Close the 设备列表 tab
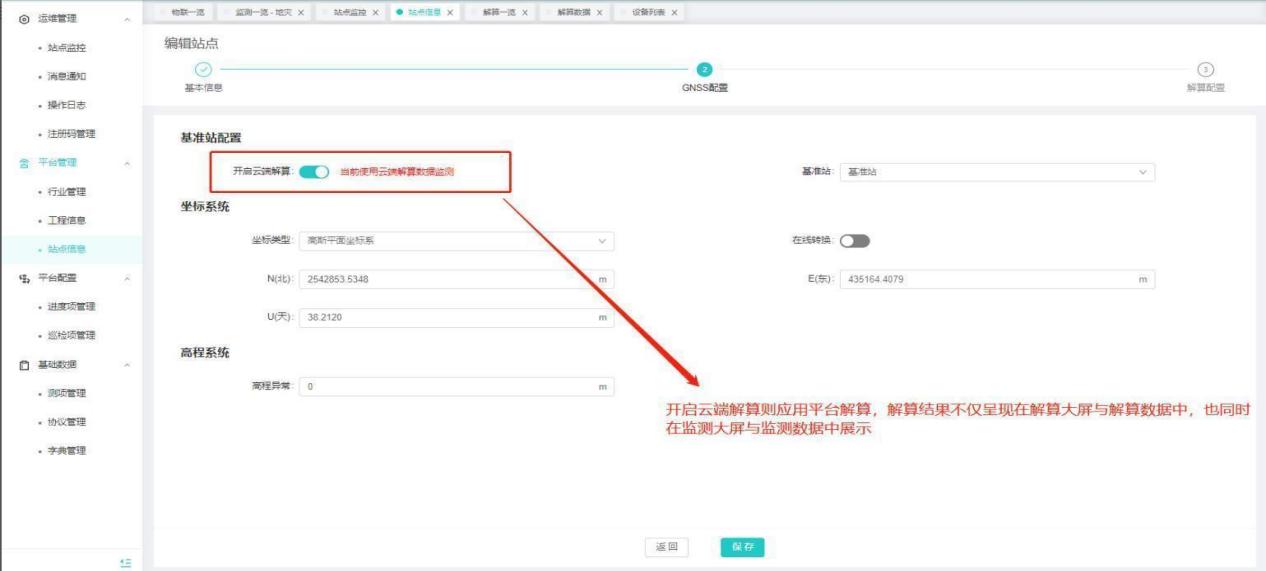Image resolution: width=1266 pixels, height=571 pixels. [x=674, y=12]
